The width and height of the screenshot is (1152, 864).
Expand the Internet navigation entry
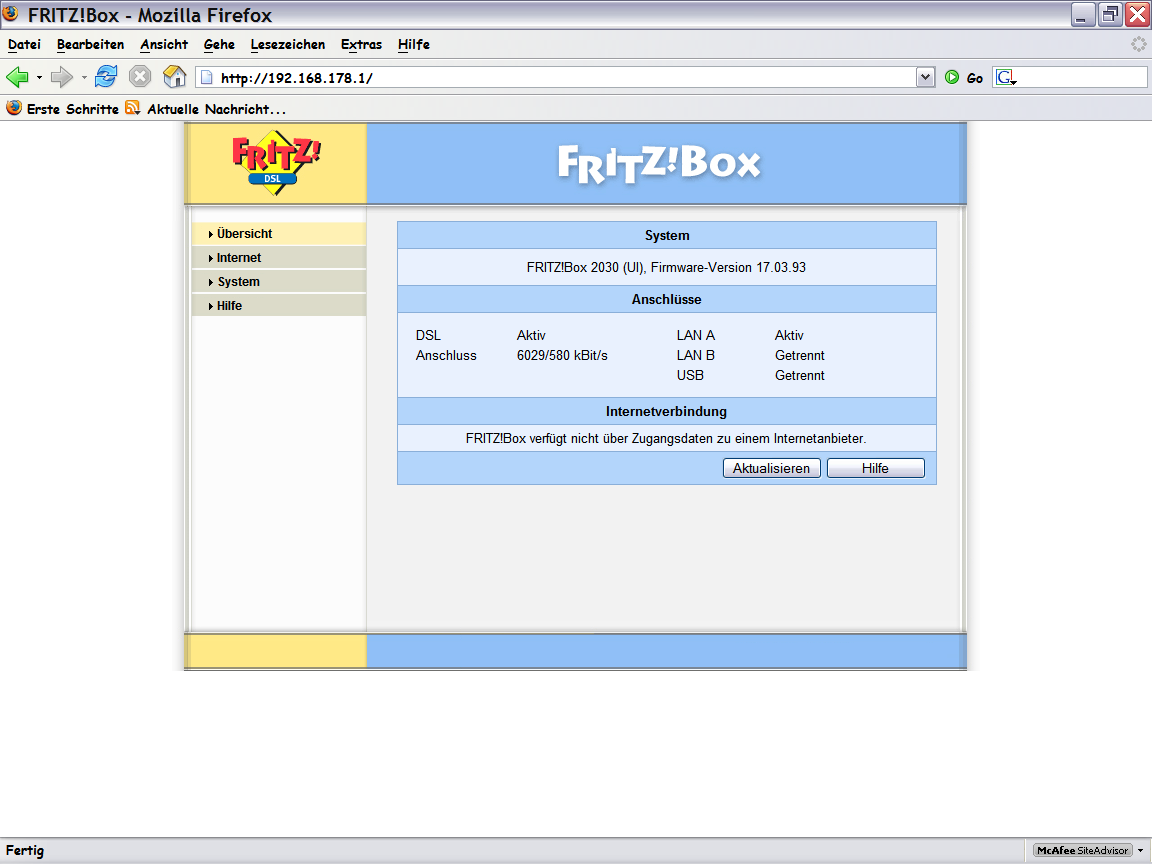pos(278,258)
